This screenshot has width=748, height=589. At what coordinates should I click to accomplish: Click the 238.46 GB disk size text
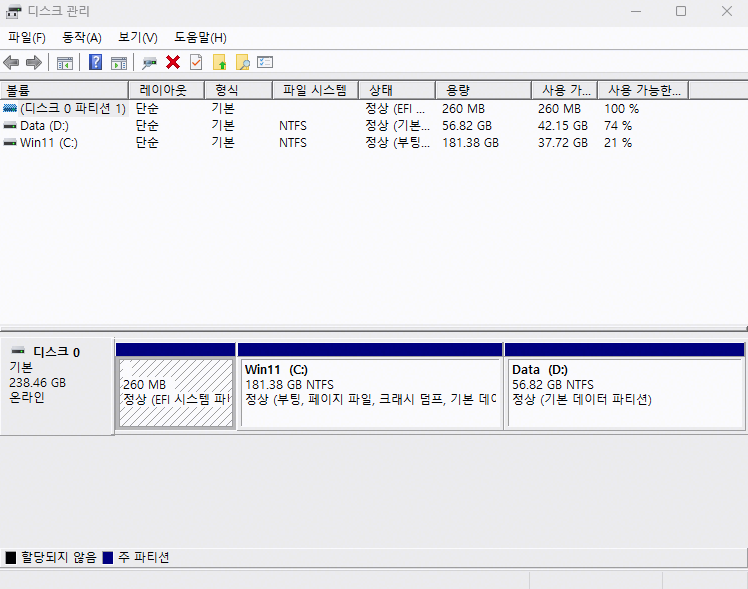click(37, 382)
